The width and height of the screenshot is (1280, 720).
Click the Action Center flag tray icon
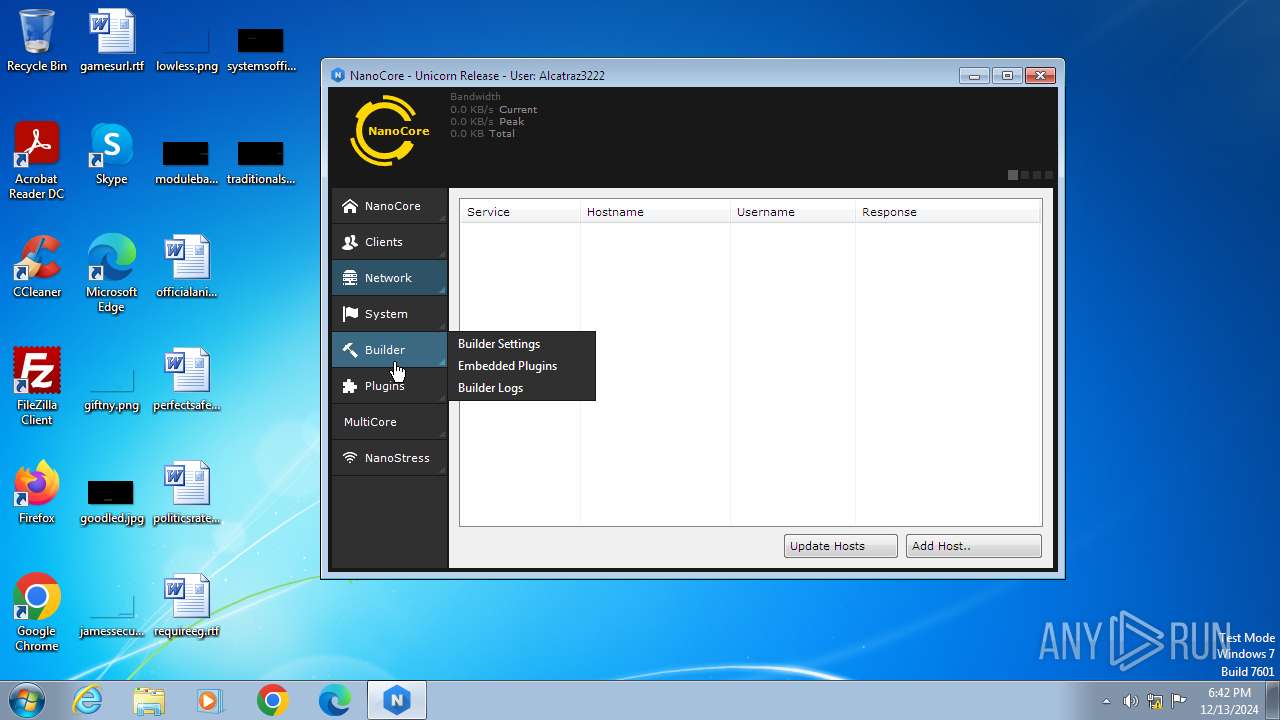click(x=1179, y=701)
